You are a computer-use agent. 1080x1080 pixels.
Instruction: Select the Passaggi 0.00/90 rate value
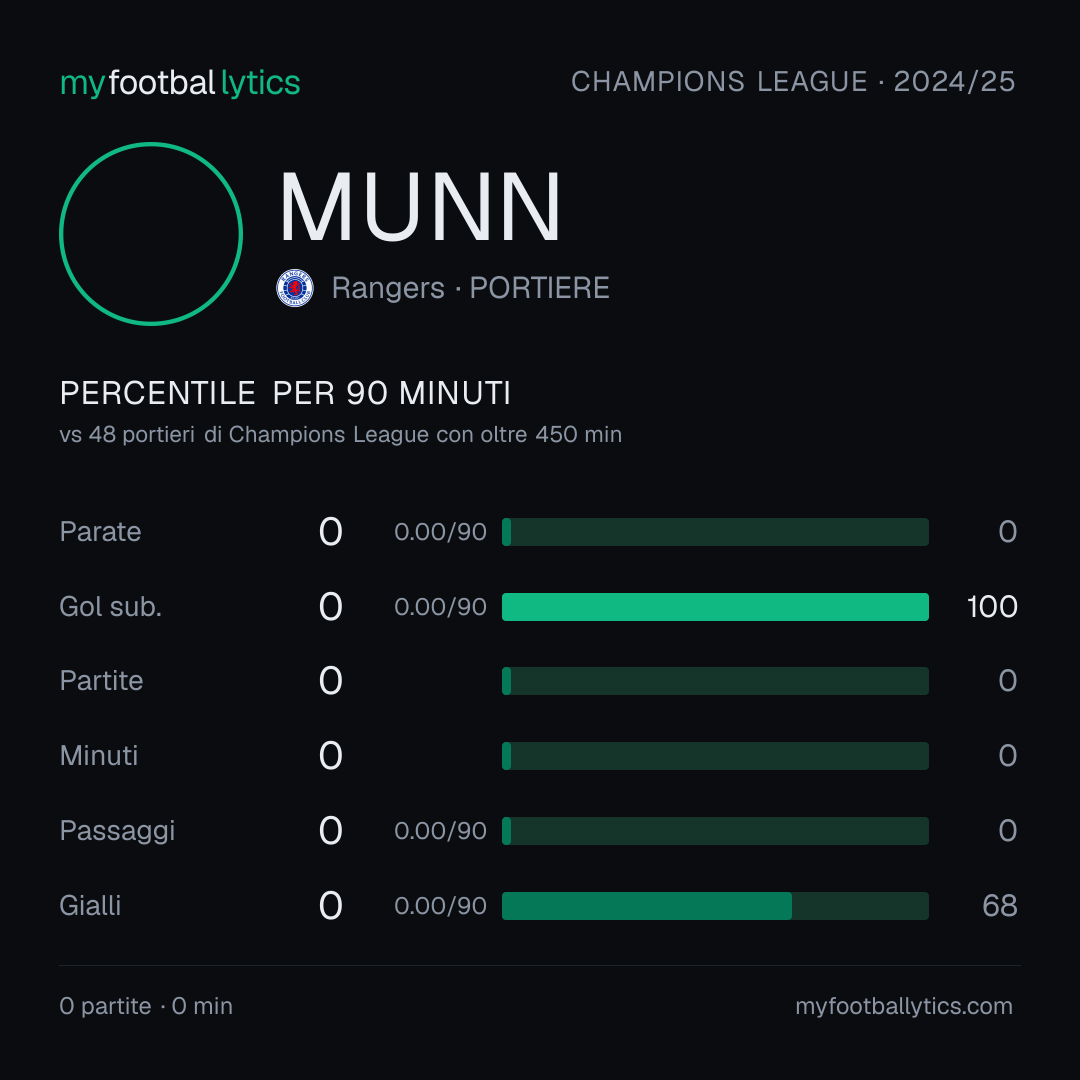440,831
